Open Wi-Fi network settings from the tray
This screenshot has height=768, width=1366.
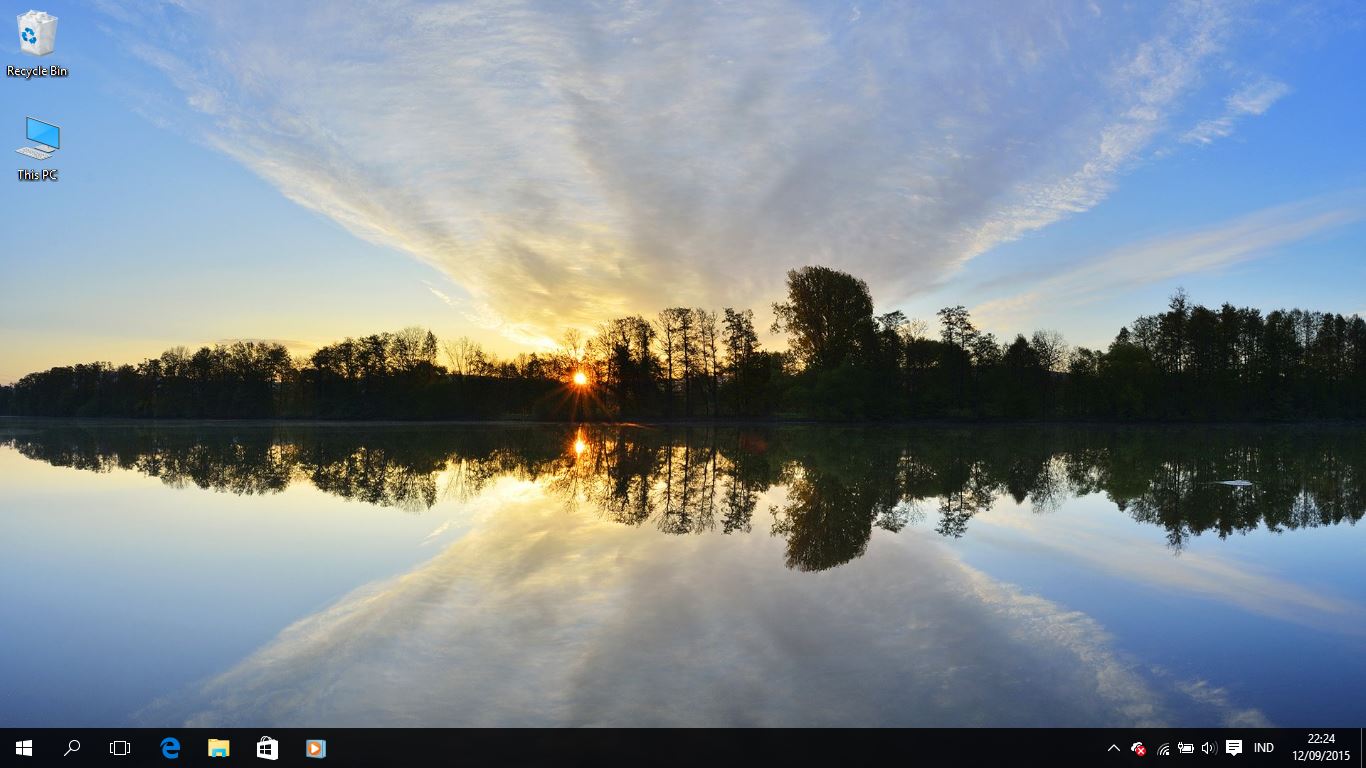(x=1162, y=747)
